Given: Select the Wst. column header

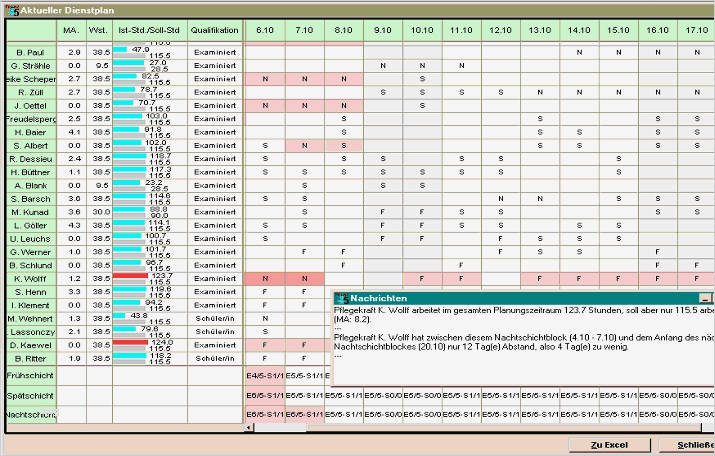Looking at the screenshot, I should tap(99, 30).
